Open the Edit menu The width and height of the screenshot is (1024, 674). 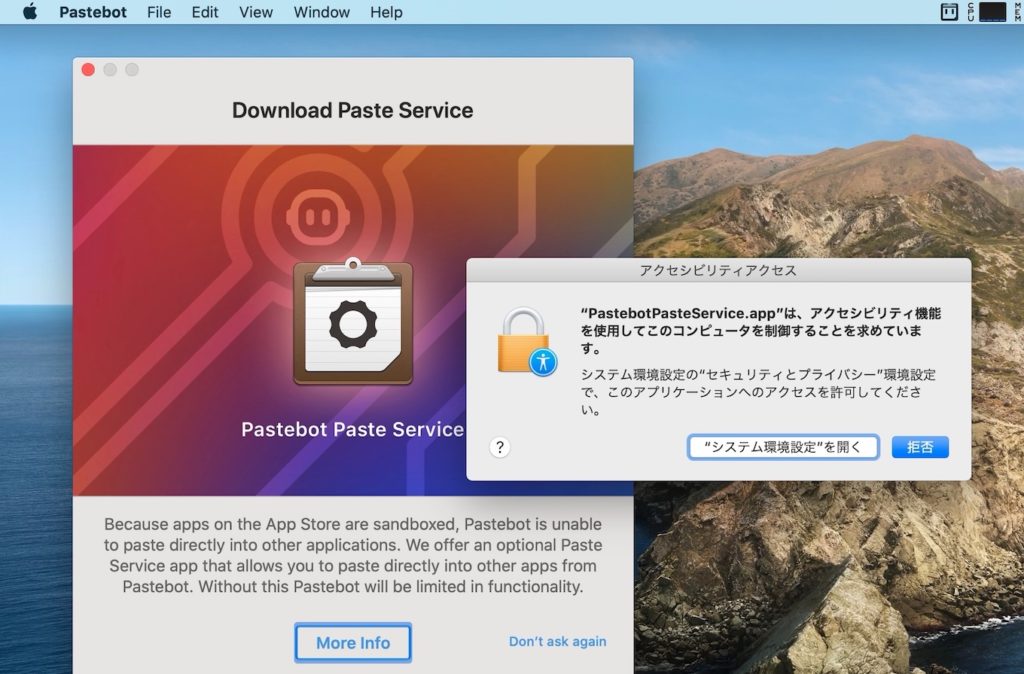click(x=204, y=12)
